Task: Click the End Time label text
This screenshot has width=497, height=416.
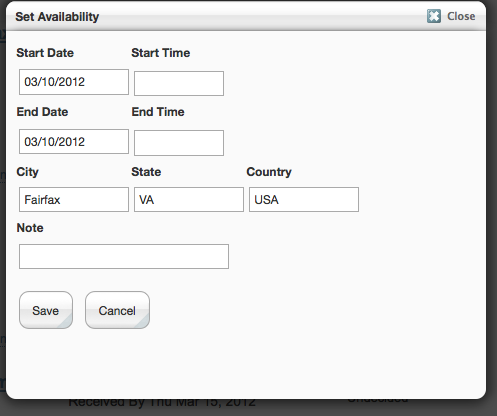Action: [x=158, y=112]
